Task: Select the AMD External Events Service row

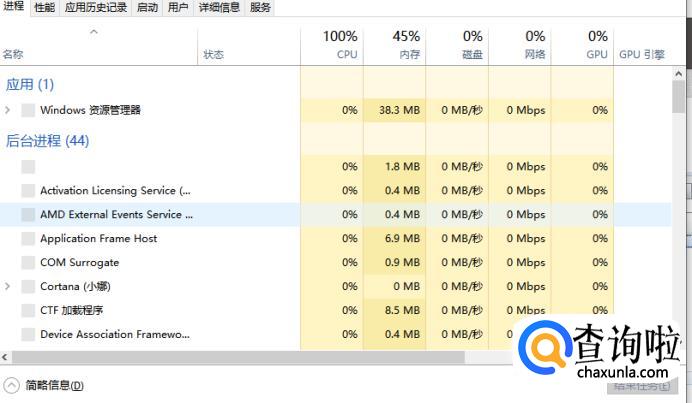Action: (x=335, y=215)
